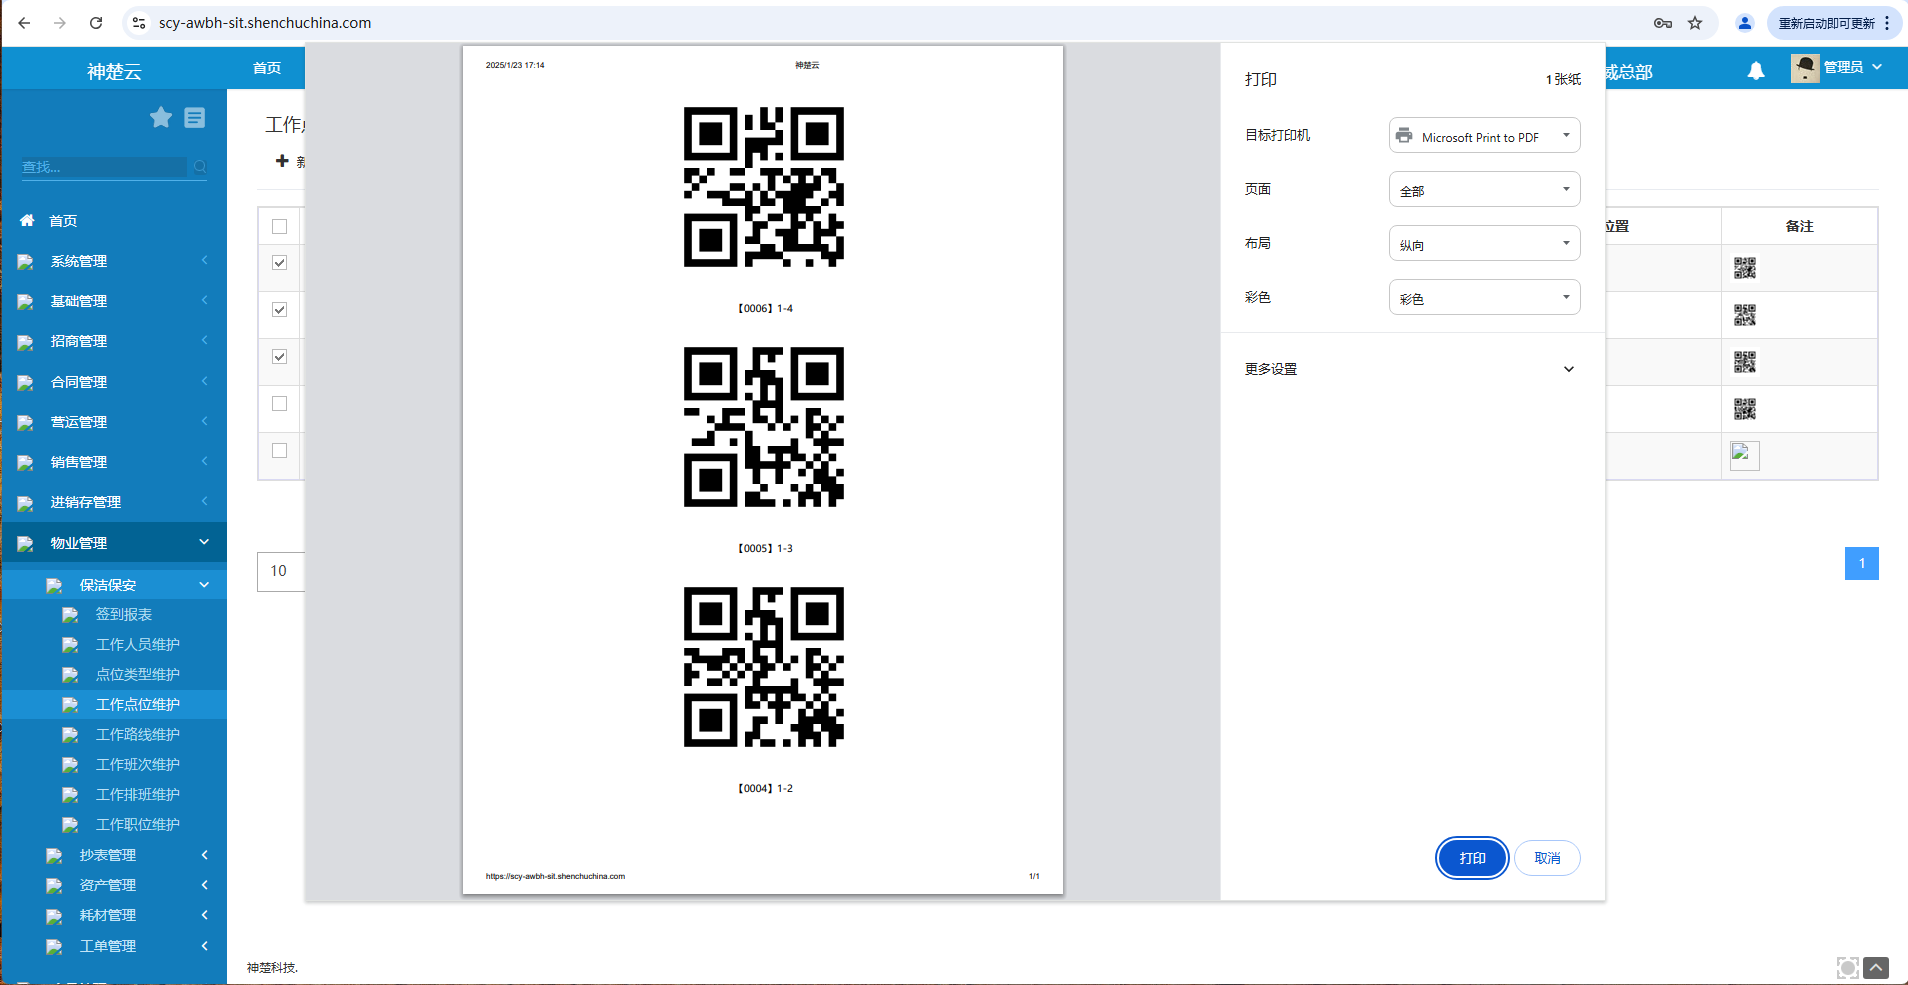1908x985 pixels.
Task: Collapse the 保洁保安 submenu
Action: 114,585
